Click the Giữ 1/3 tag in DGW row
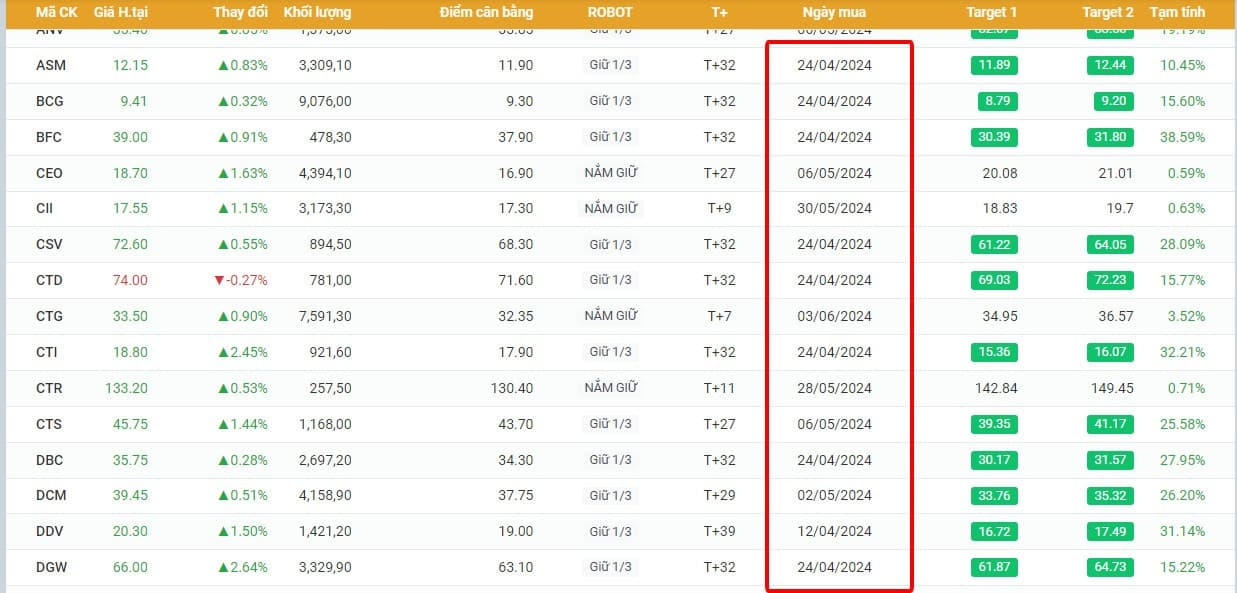Viewport: 1237px width, 593px height. click(611, 567)
